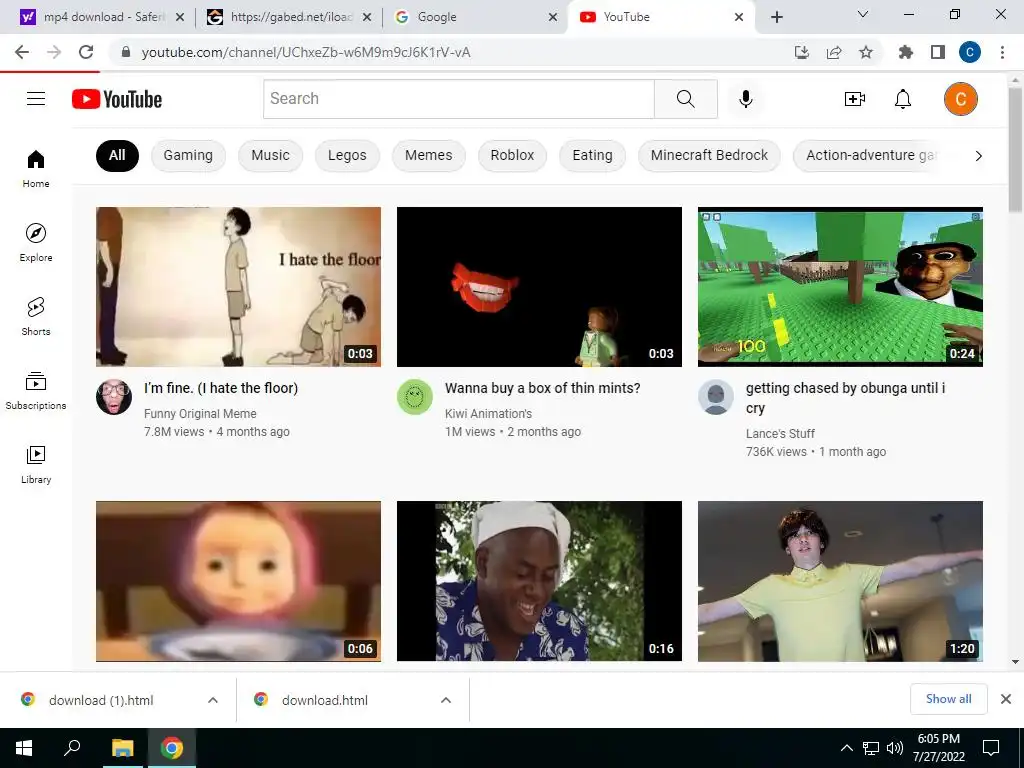Select the Roblox filter chip

coord(512,155)
